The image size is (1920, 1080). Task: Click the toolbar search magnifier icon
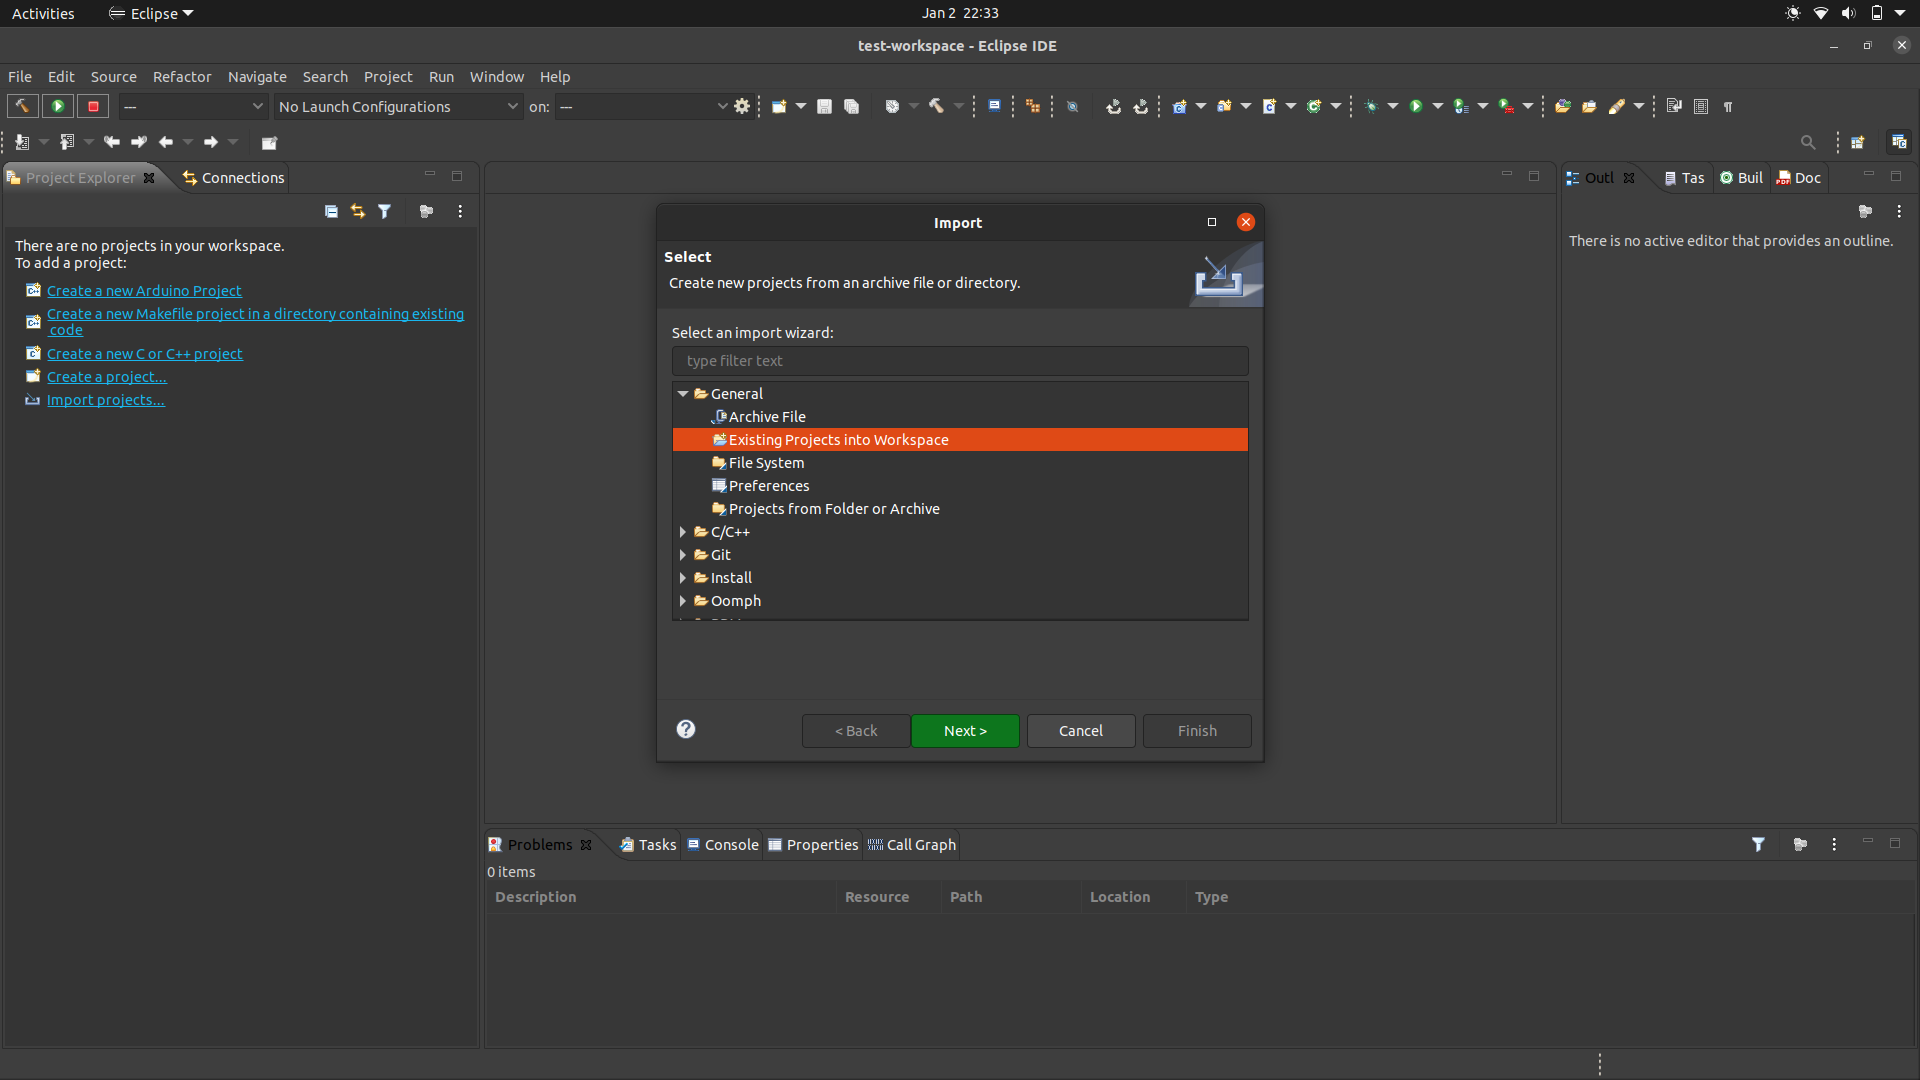pos(1807,142)
